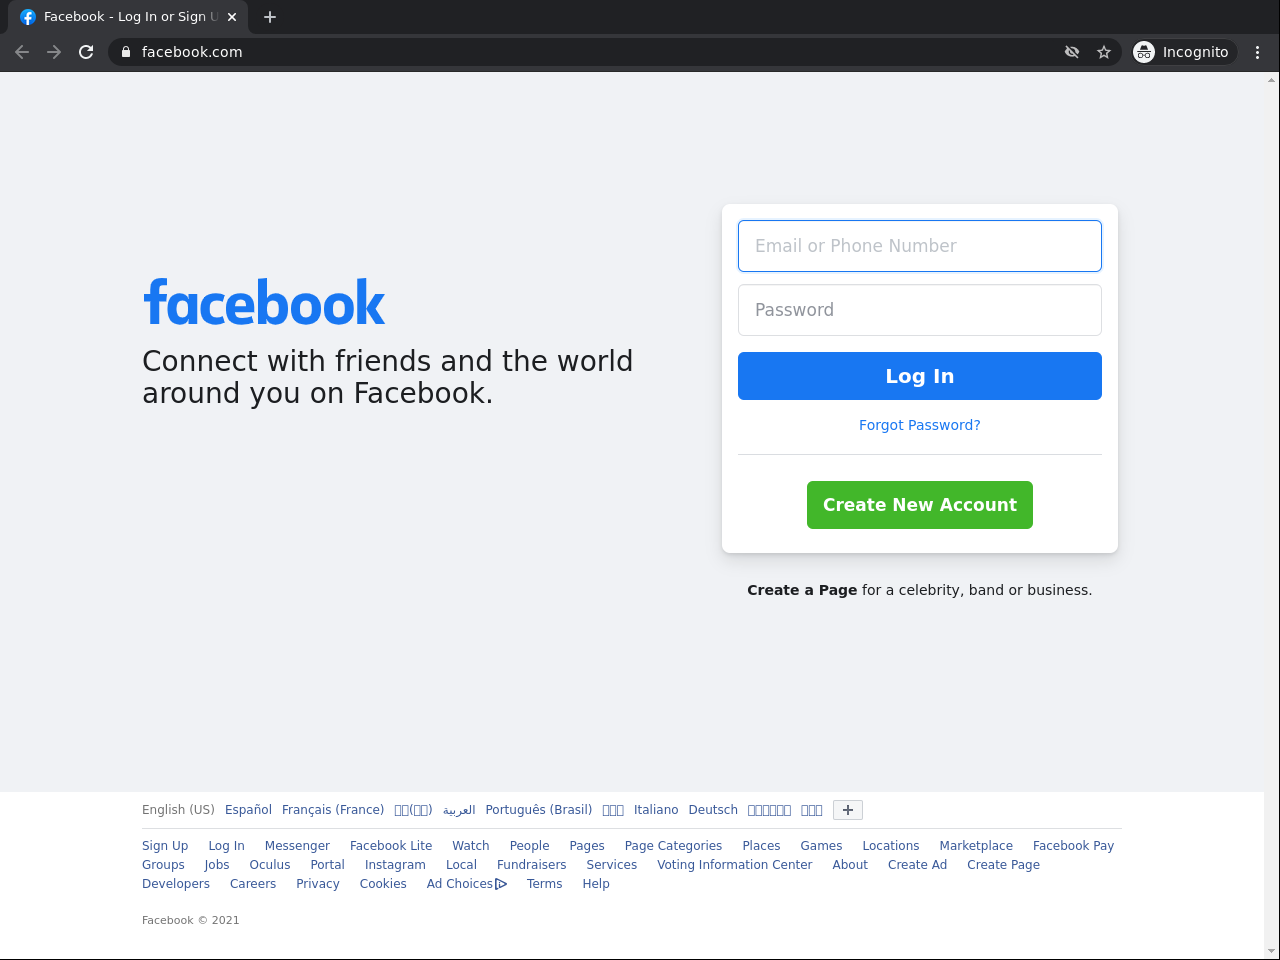Open the Privacy footer link
The height and width of the screenshot is (960, 1280).
pos(318,884)
